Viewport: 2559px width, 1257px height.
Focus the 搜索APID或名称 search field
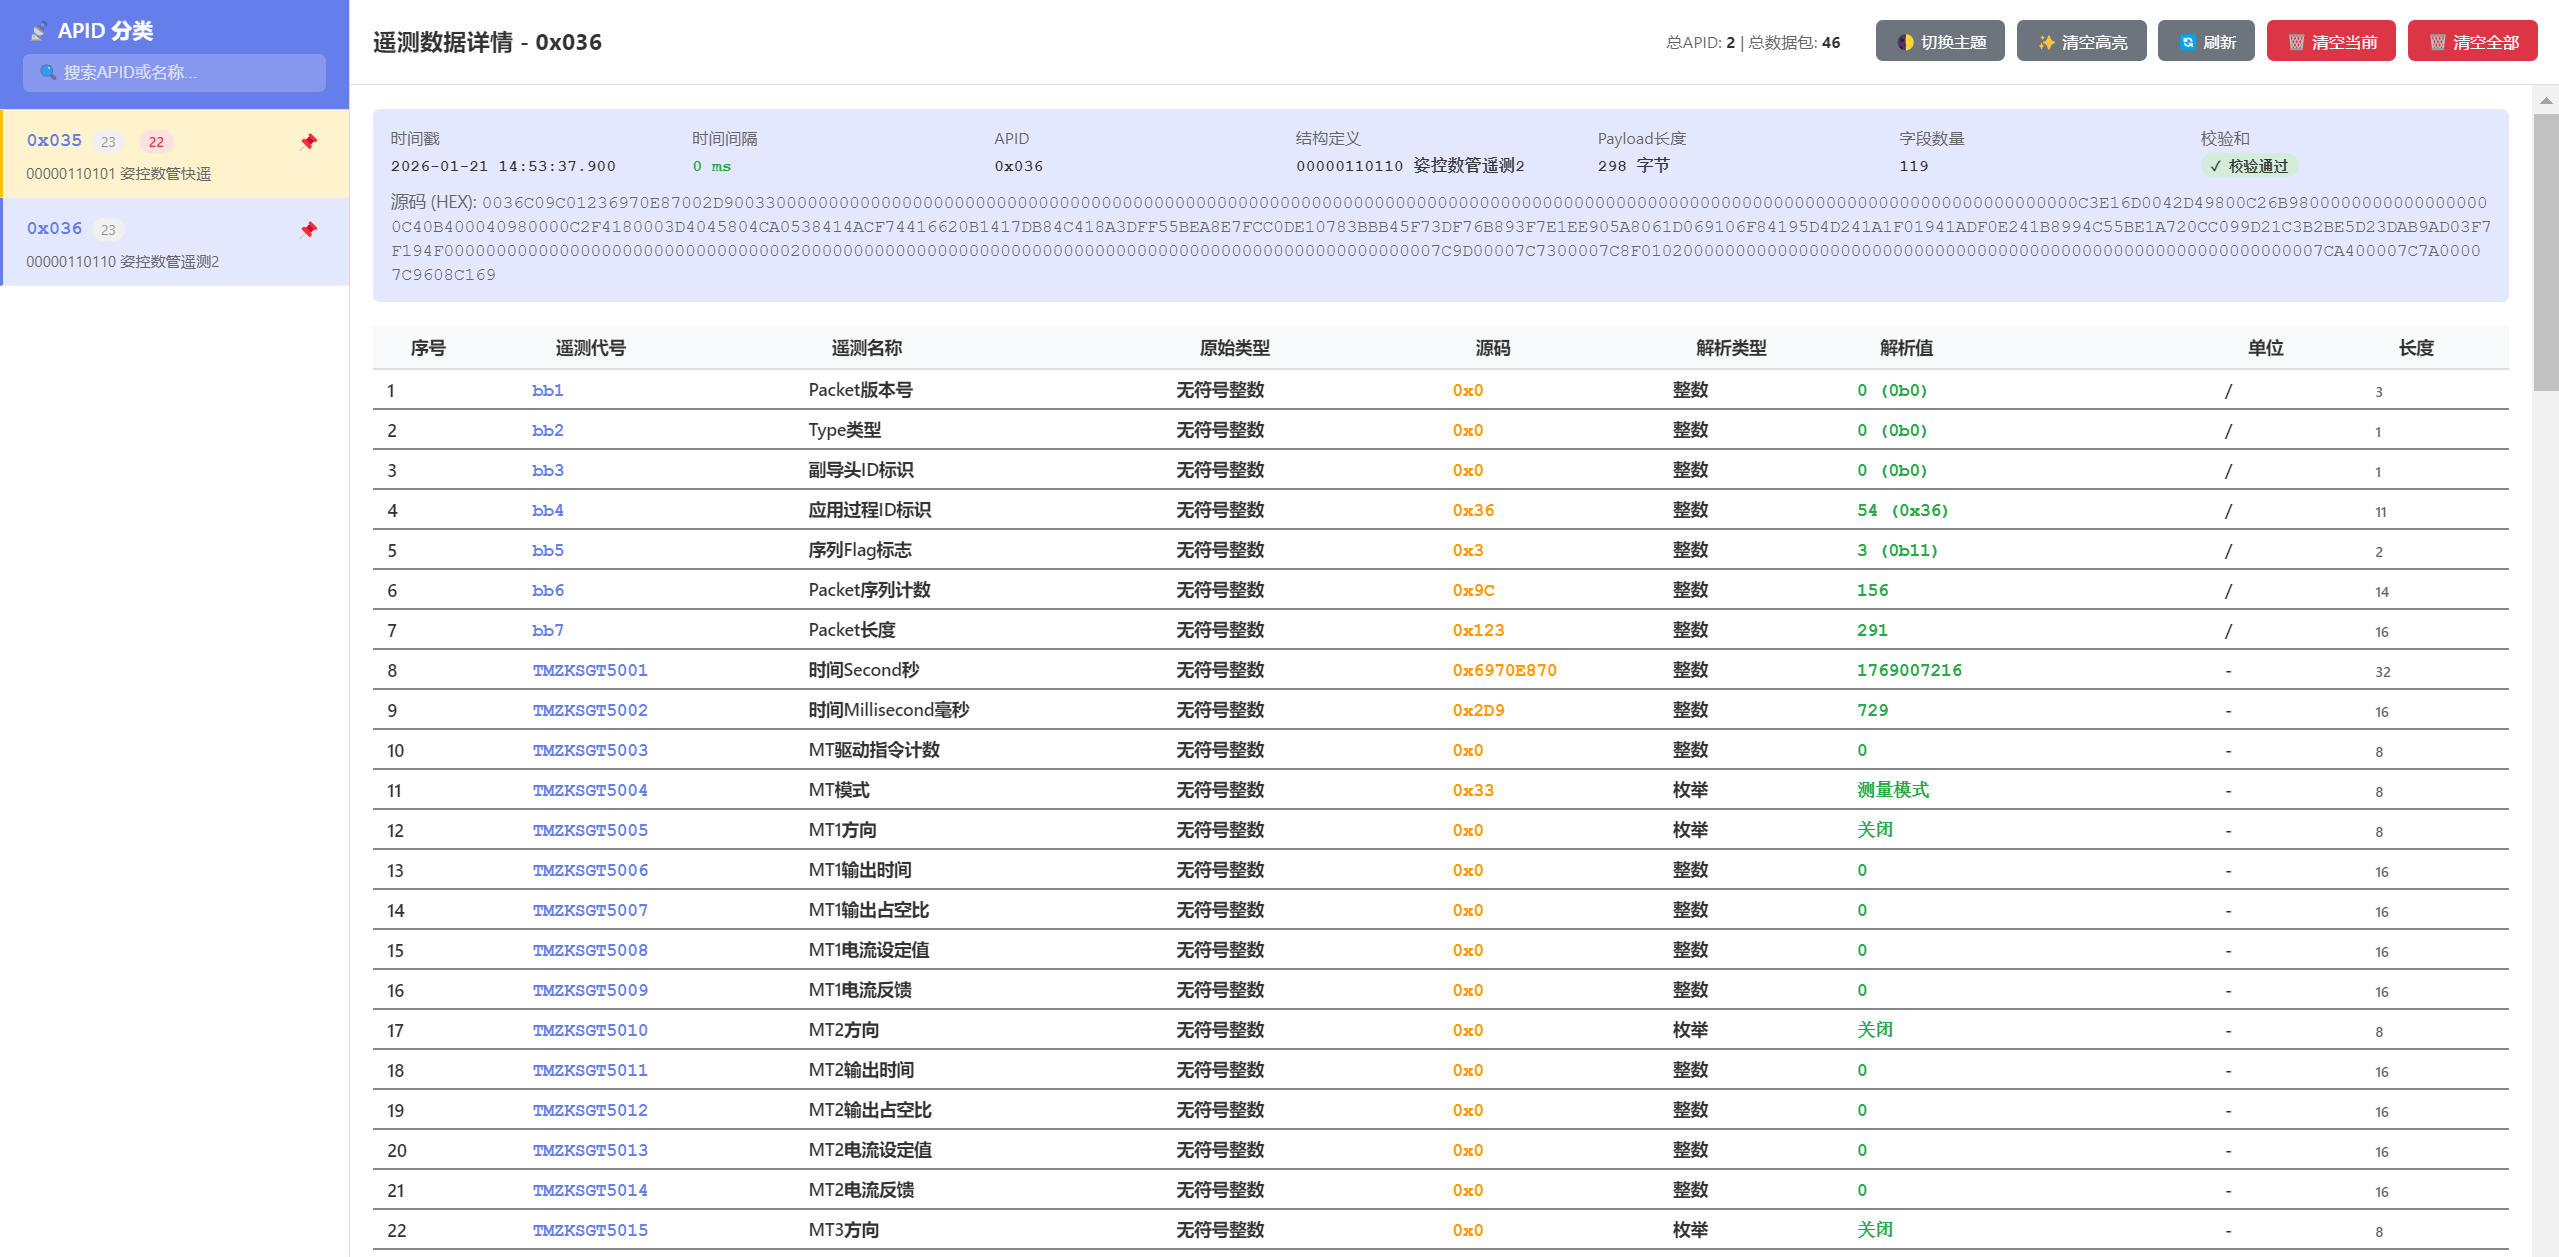click(174, 72)
